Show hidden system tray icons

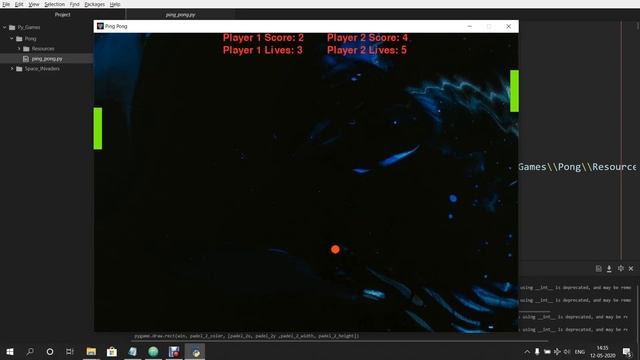[527, 351]
